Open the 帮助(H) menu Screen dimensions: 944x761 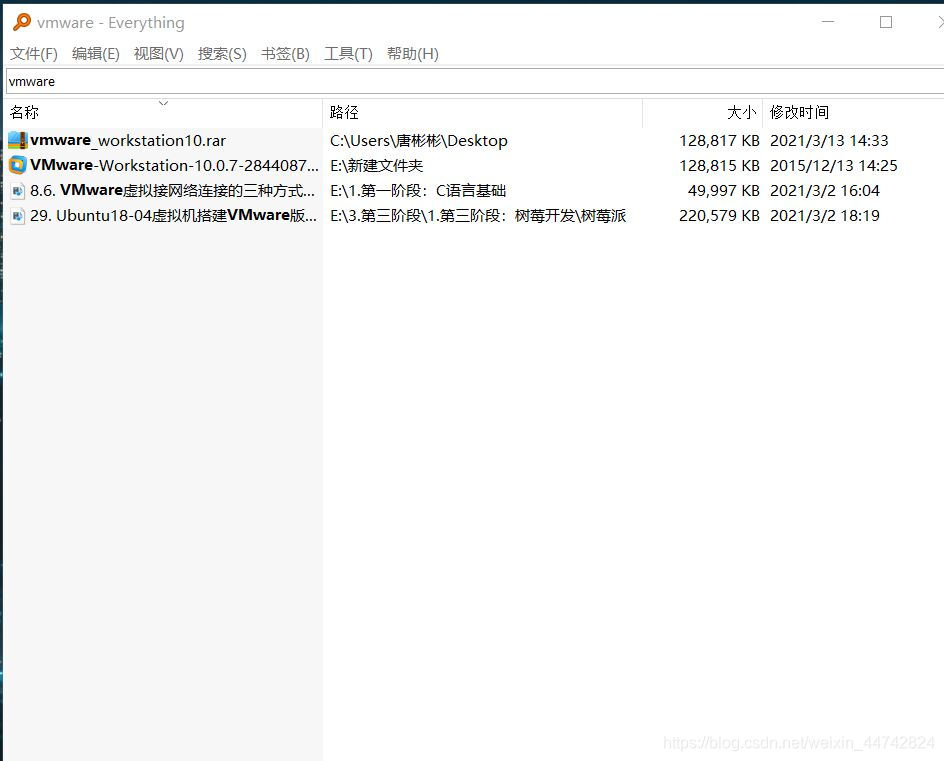click(412, 54)
